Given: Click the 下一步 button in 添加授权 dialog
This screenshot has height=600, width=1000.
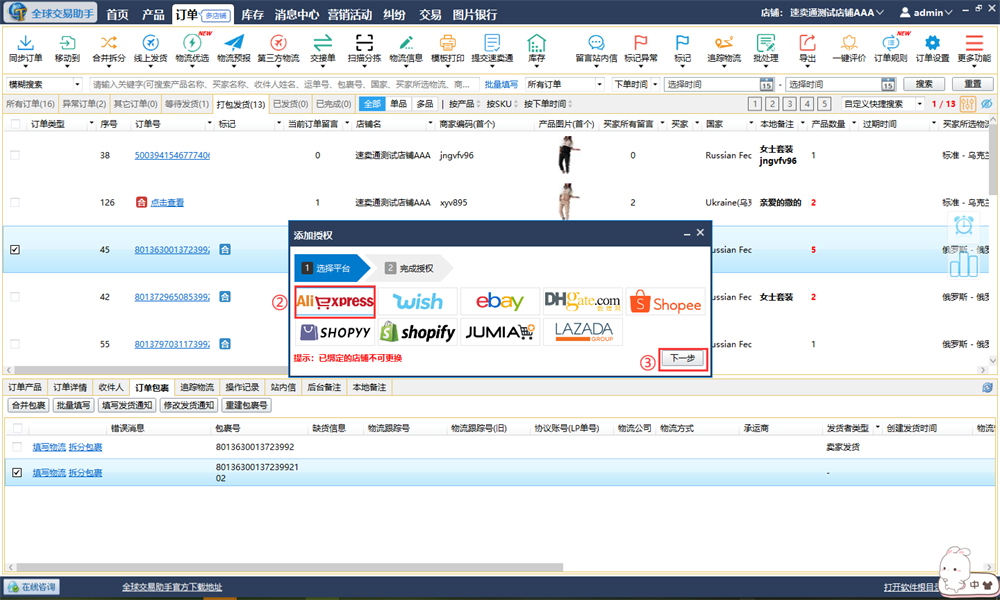Looking at the screenshot, I should (x=682, y=358).
